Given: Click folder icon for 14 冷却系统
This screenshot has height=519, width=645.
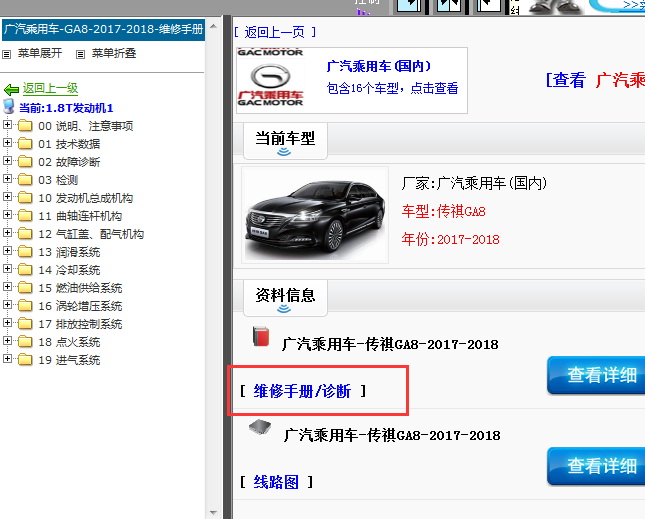Looking at the screenshot, I should (x=25, y=270).
